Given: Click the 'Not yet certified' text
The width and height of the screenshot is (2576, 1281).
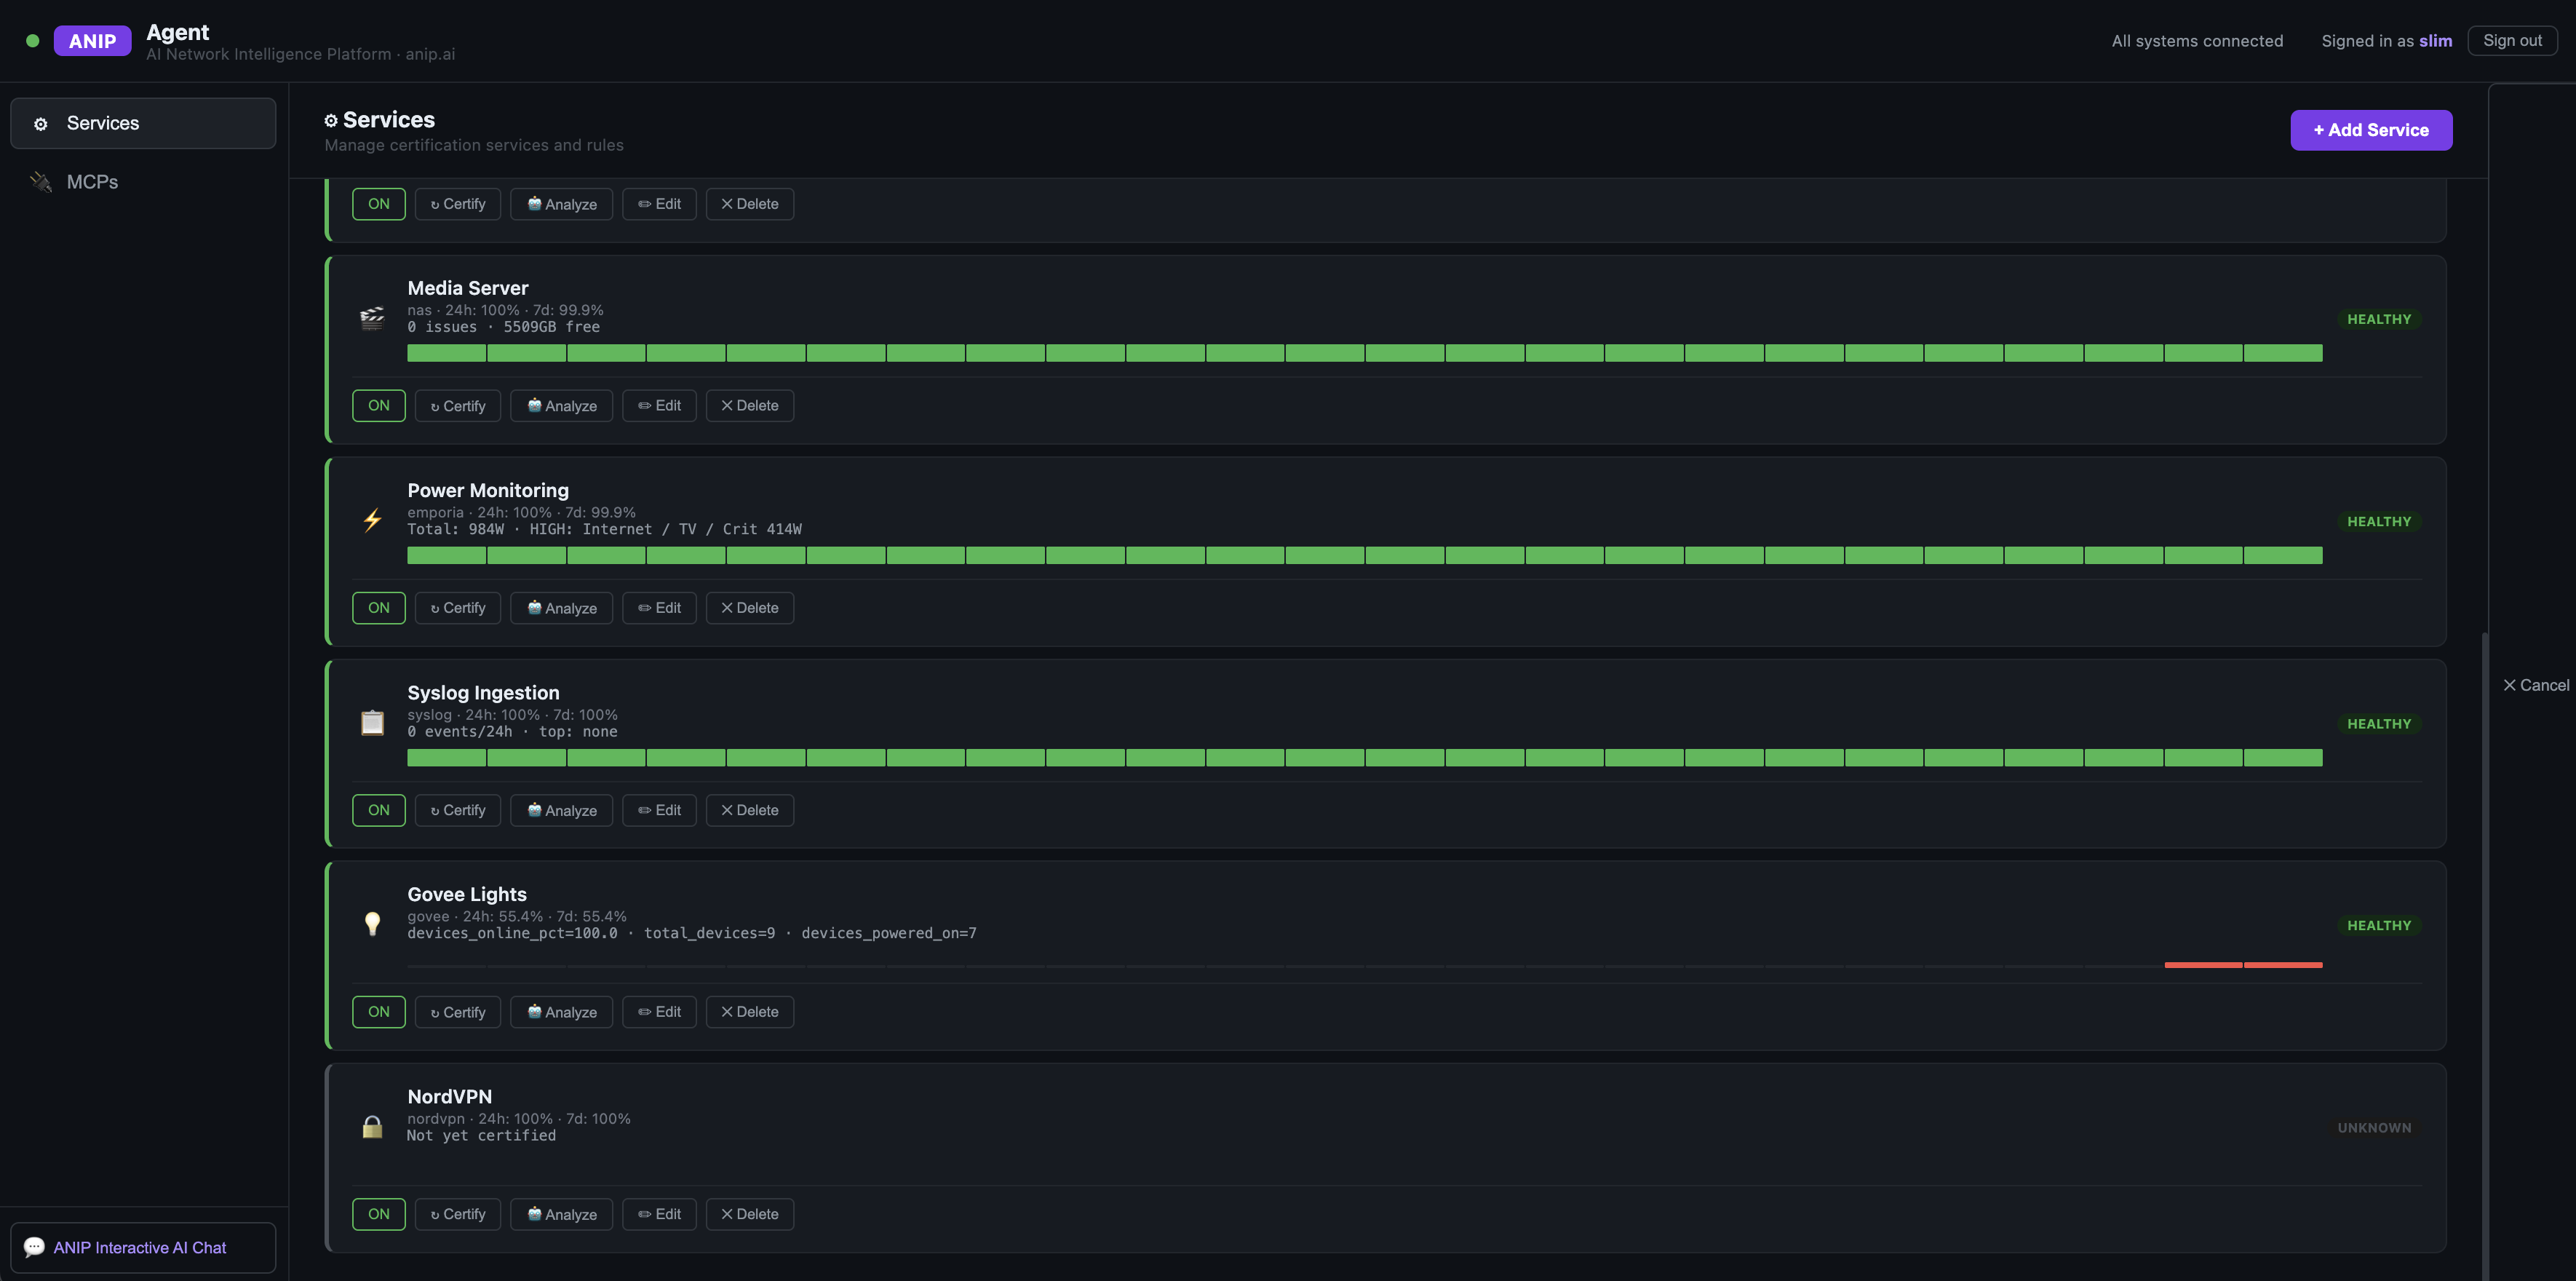Looking at the screenshot, I should pyautogui.click(x=481, y=1136).
